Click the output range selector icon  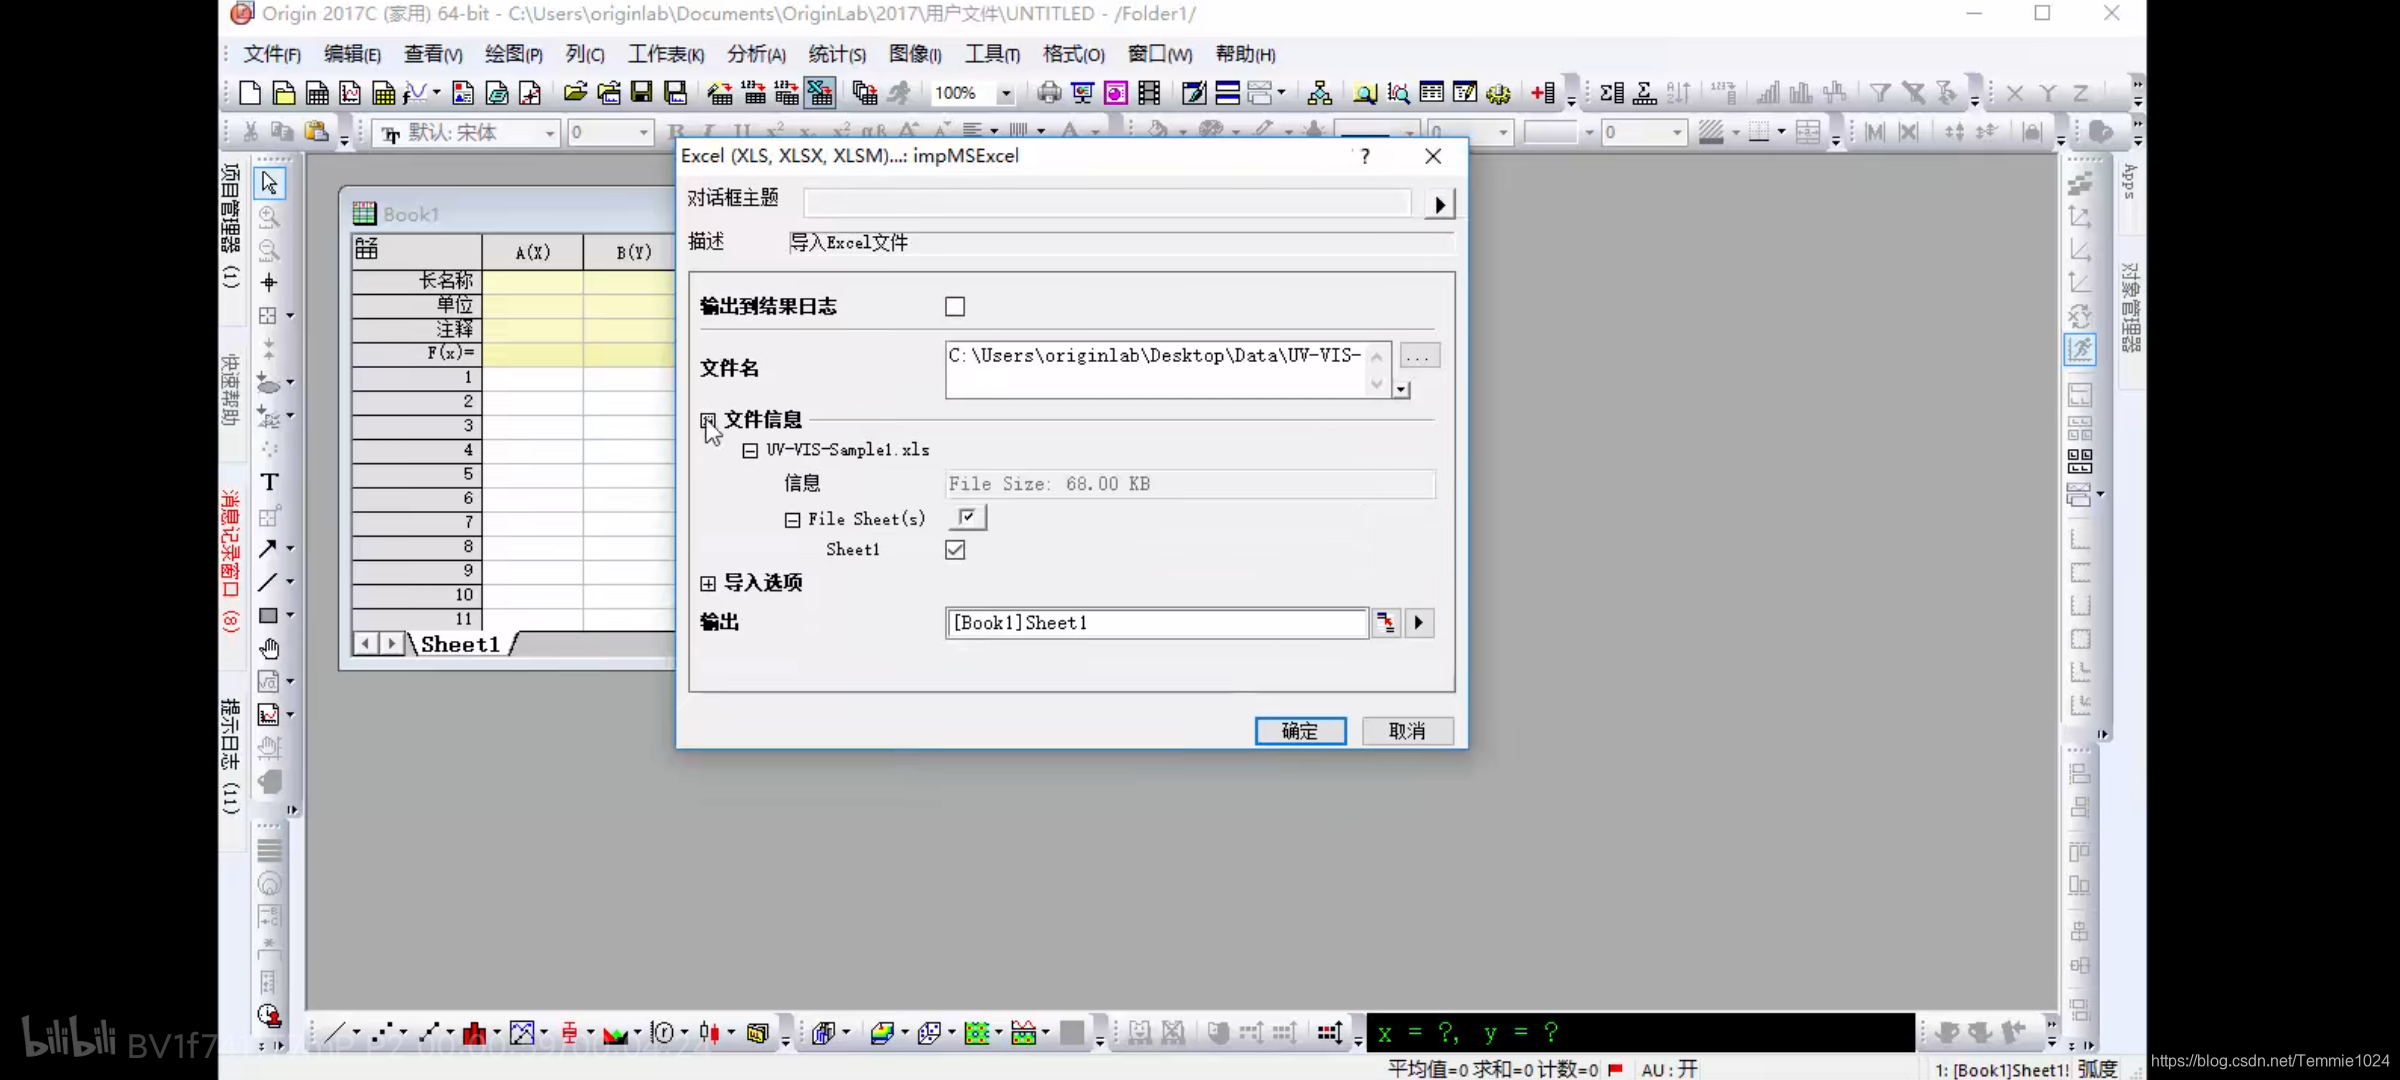1385,623
